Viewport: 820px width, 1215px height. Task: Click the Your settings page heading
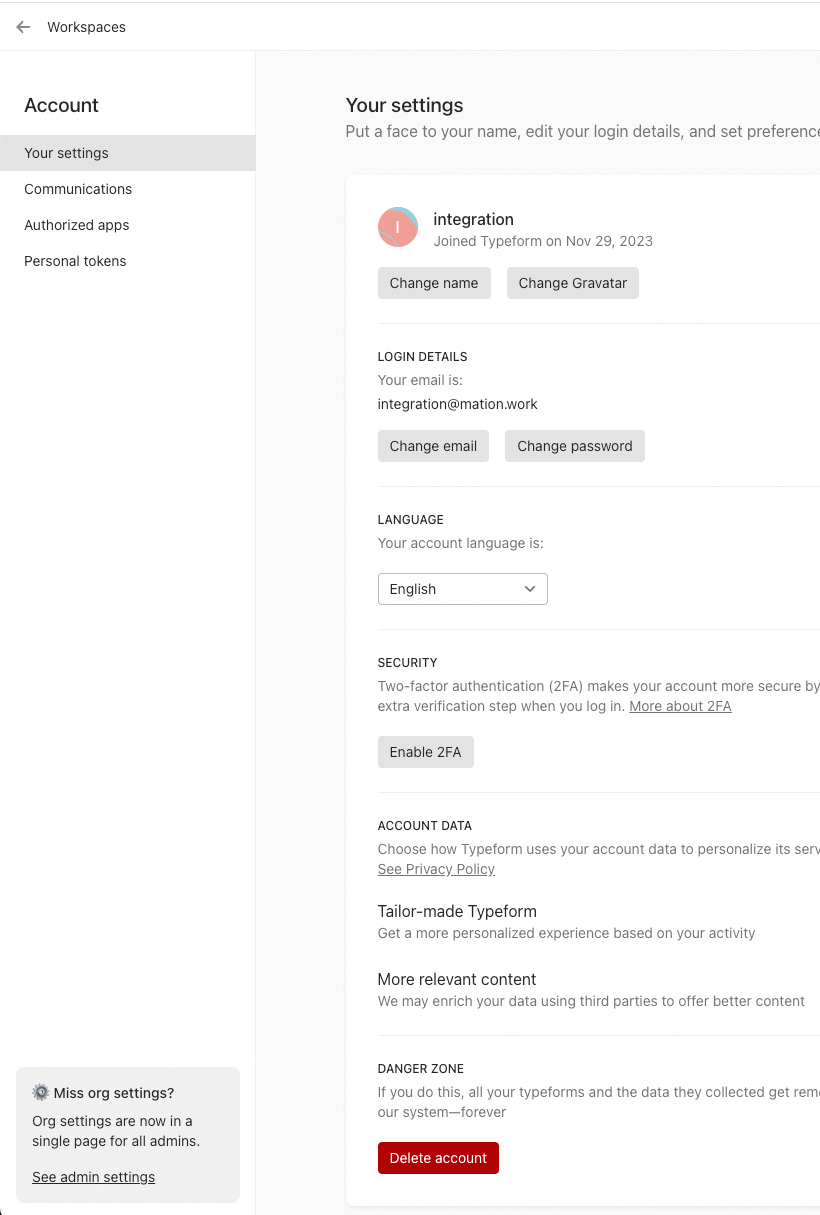405,105
